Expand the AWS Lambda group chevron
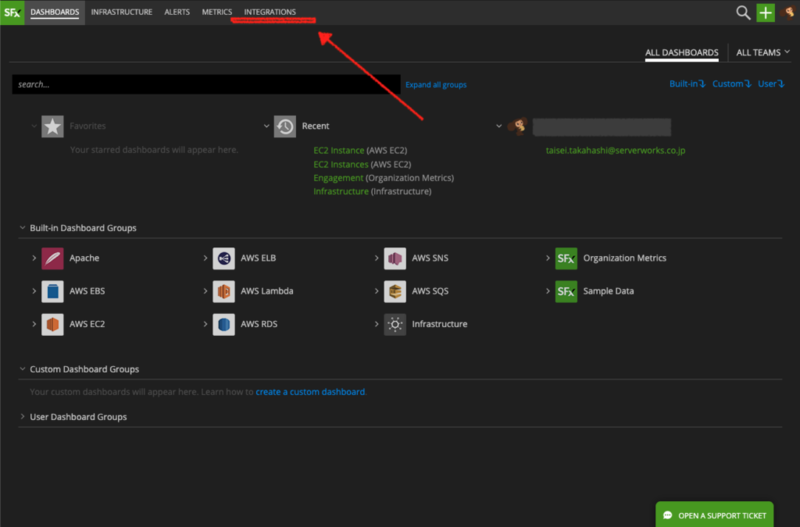Image resolution: width=800 pixels, height=527 pixels. pos(205,291)
